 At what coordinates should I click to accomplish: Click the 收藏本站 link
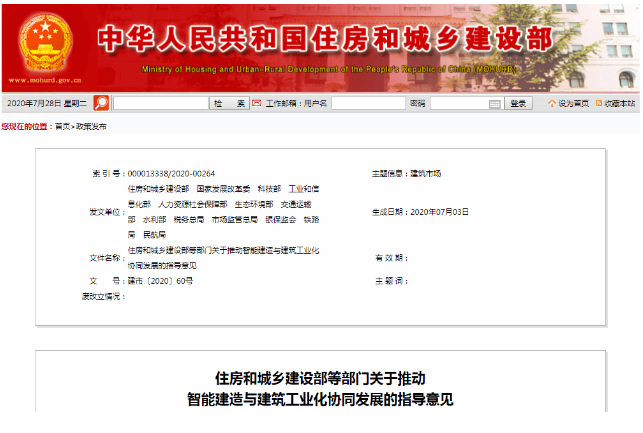(619, 103)
